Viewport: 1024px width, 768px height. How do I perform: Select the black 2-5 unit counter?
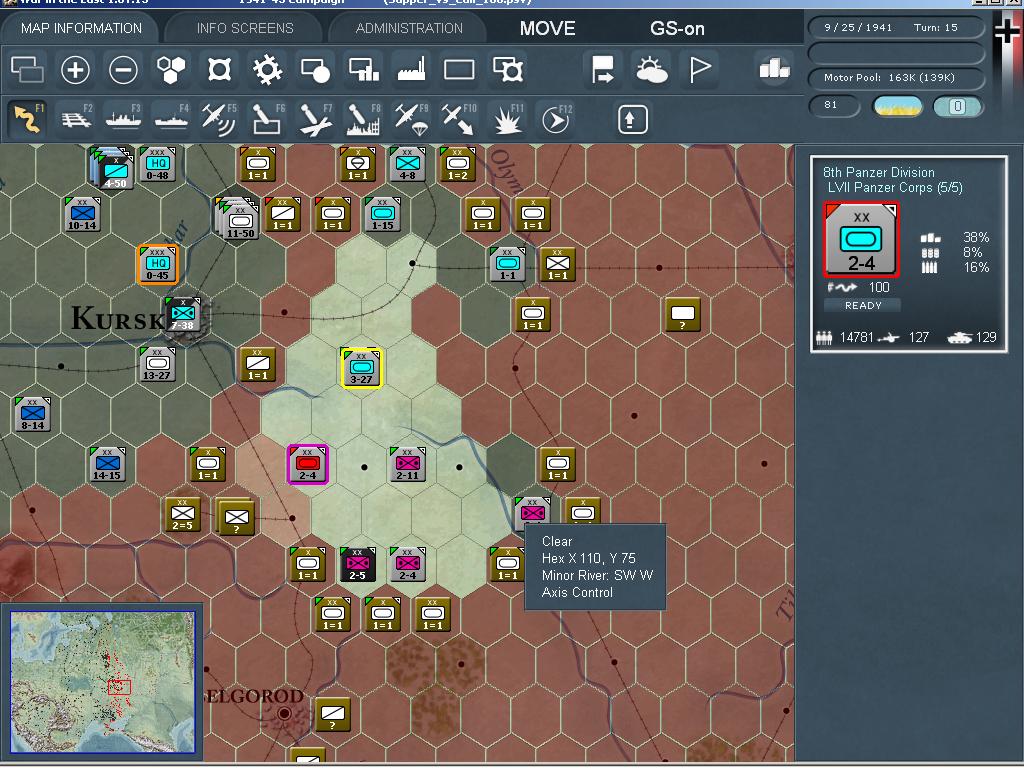coord(357,564)
